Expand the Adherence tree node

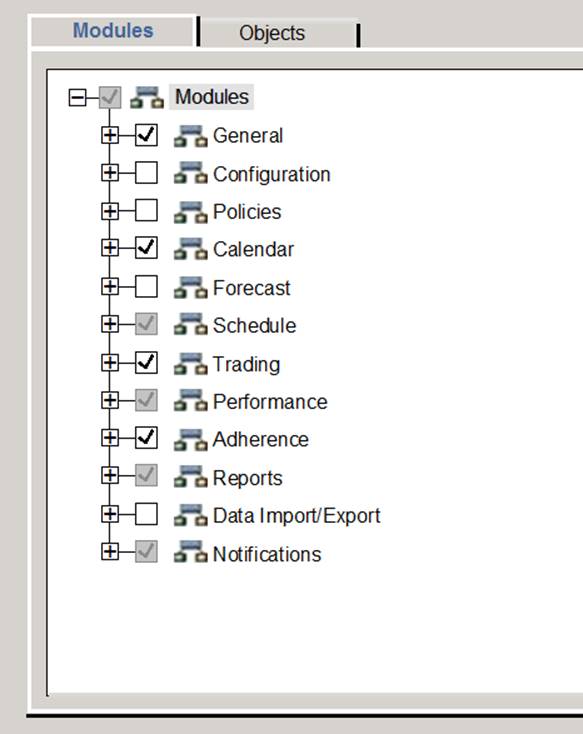coord(110,438)
